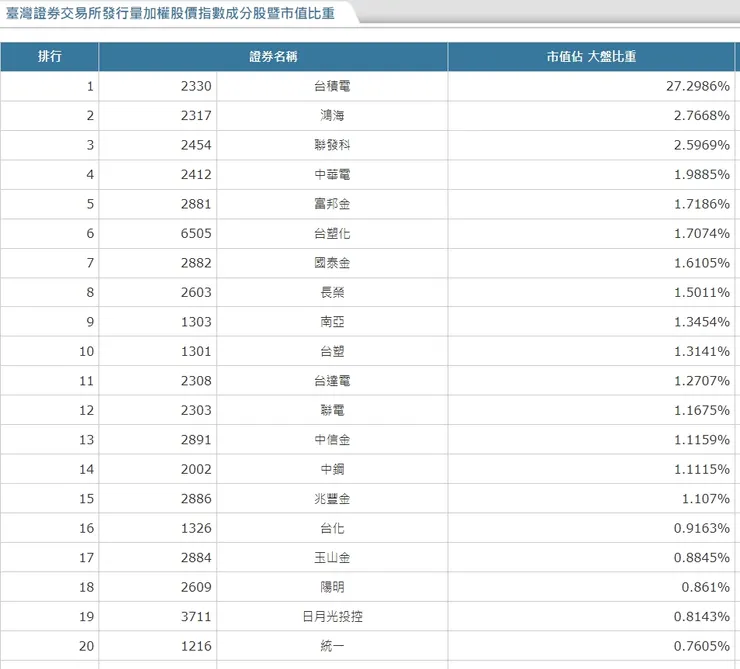
Task: Click weight value 1.7186%
Action: [701, 204]
